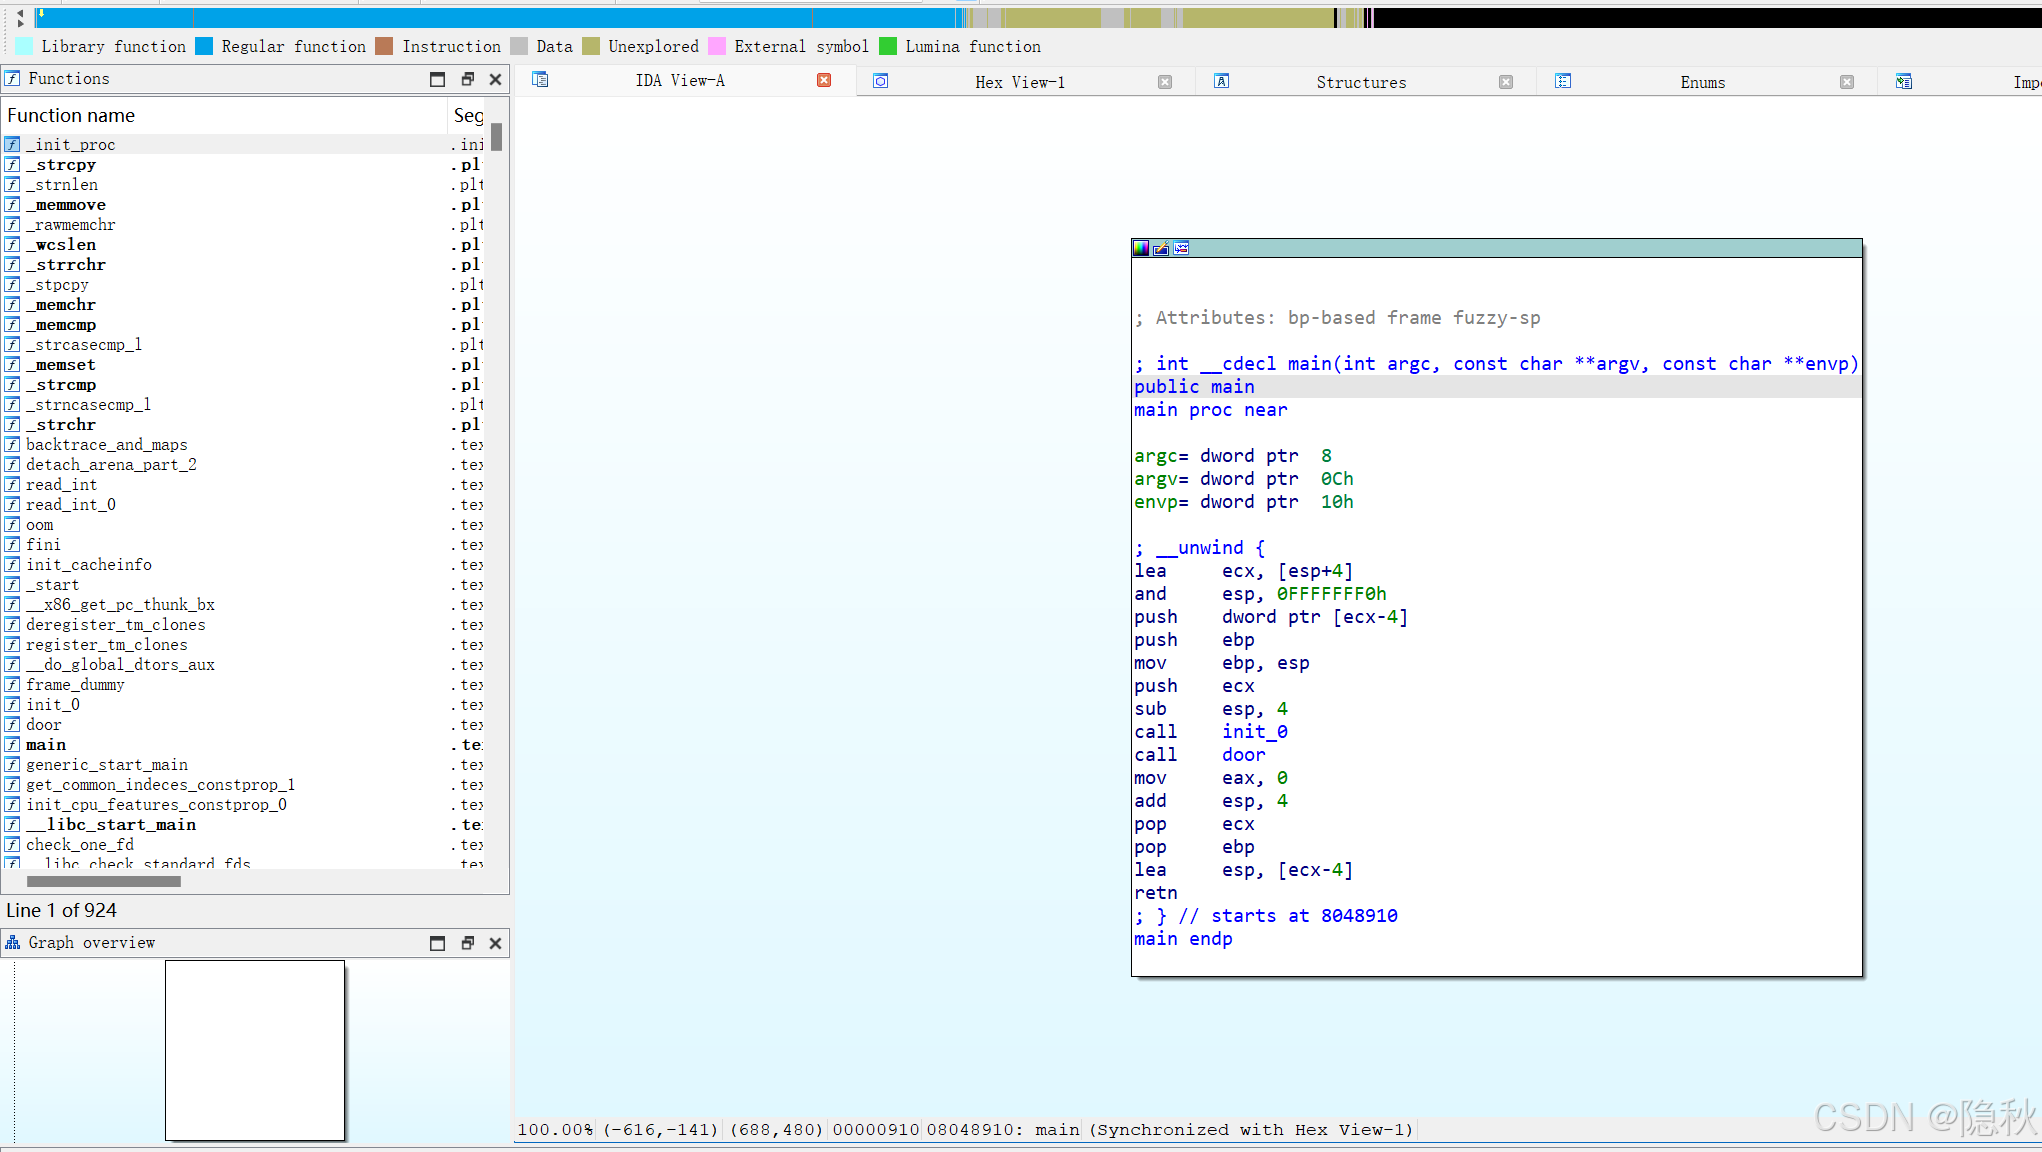The width and height of the screenshot is (2042, 1152).
Task: Click the init_0 call target in graph
Action: coord(1254,732)
